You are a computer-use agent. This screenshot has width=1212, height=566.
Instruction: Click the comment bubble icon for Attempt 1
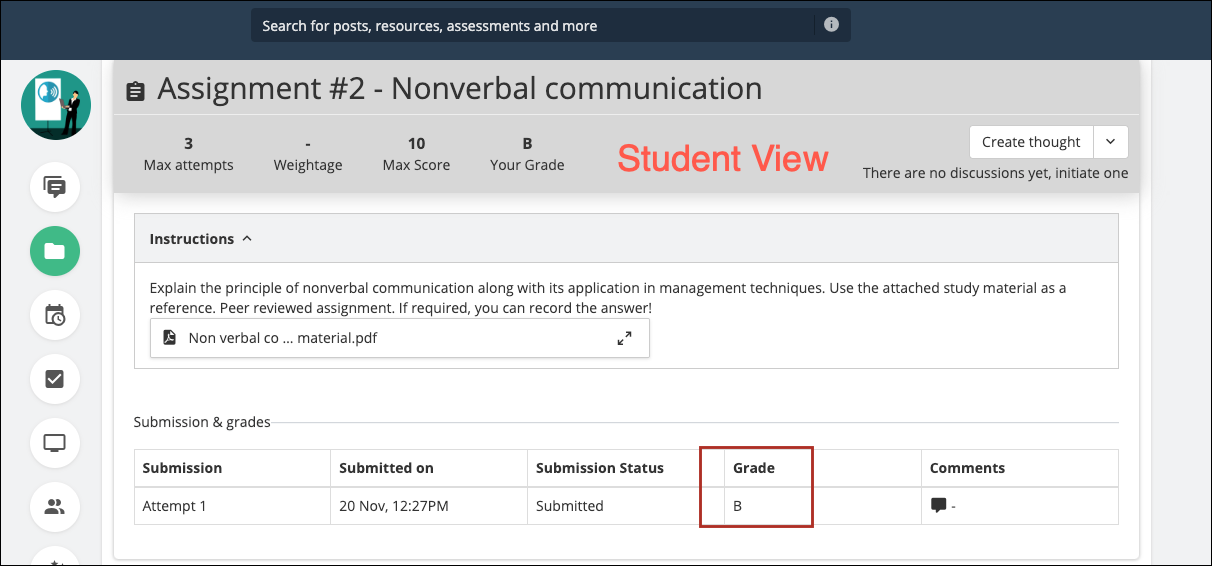(x=938, y=506)
